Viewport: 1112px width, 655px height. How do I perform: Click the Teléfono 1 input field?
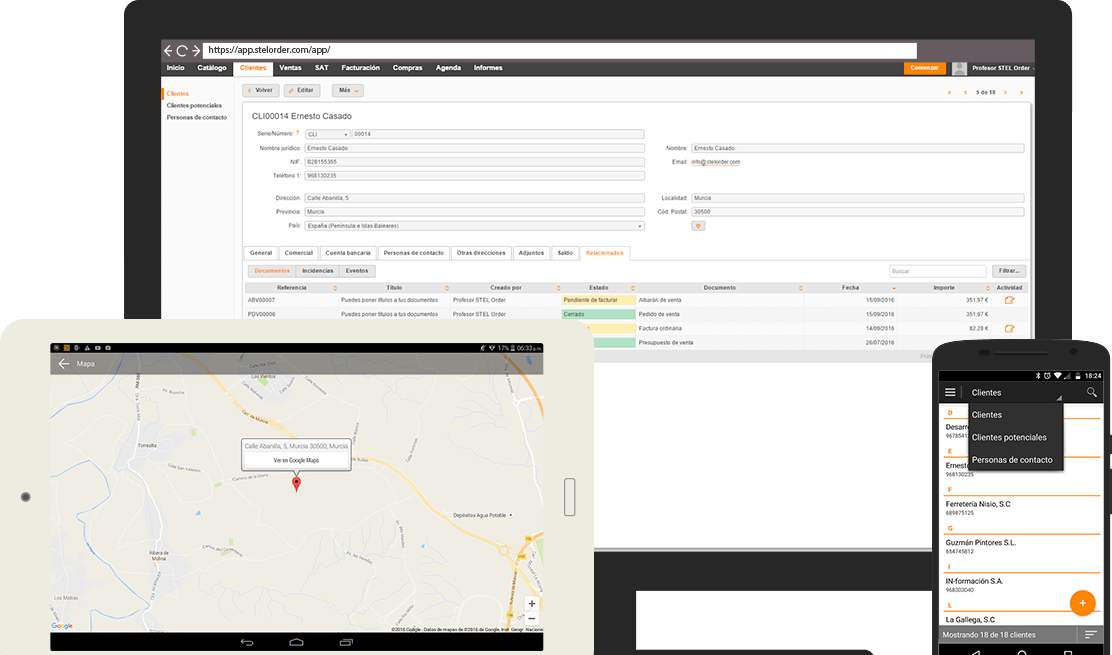(x=474, y=176)
